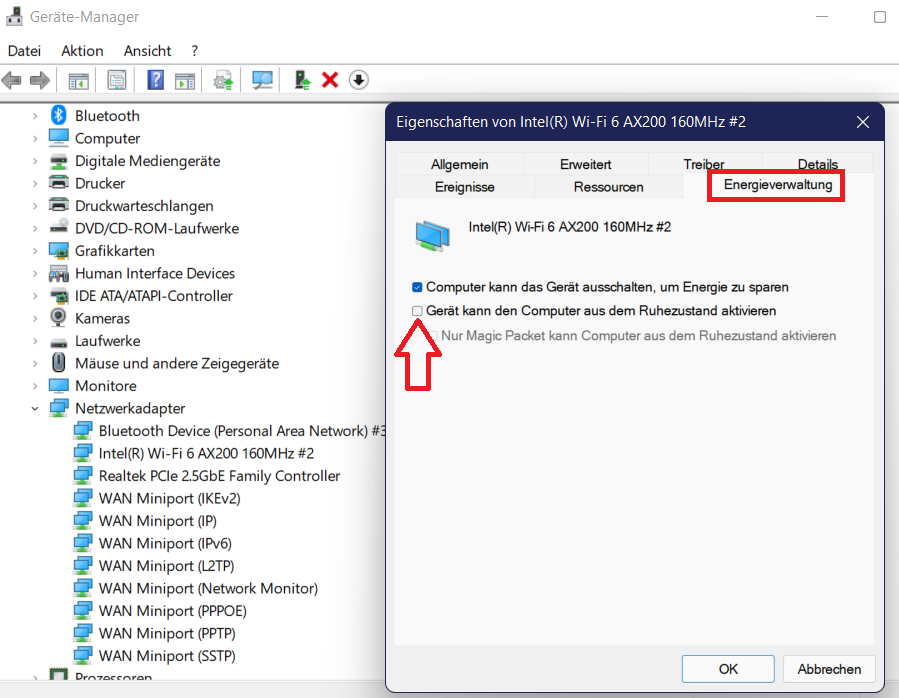Switch to the Treiber tab

[x=703, y=164]
